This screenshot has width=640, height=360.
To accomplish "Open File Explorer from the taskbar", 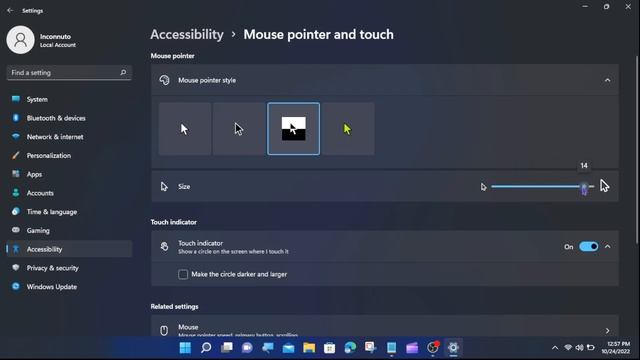I will (309, 348).
